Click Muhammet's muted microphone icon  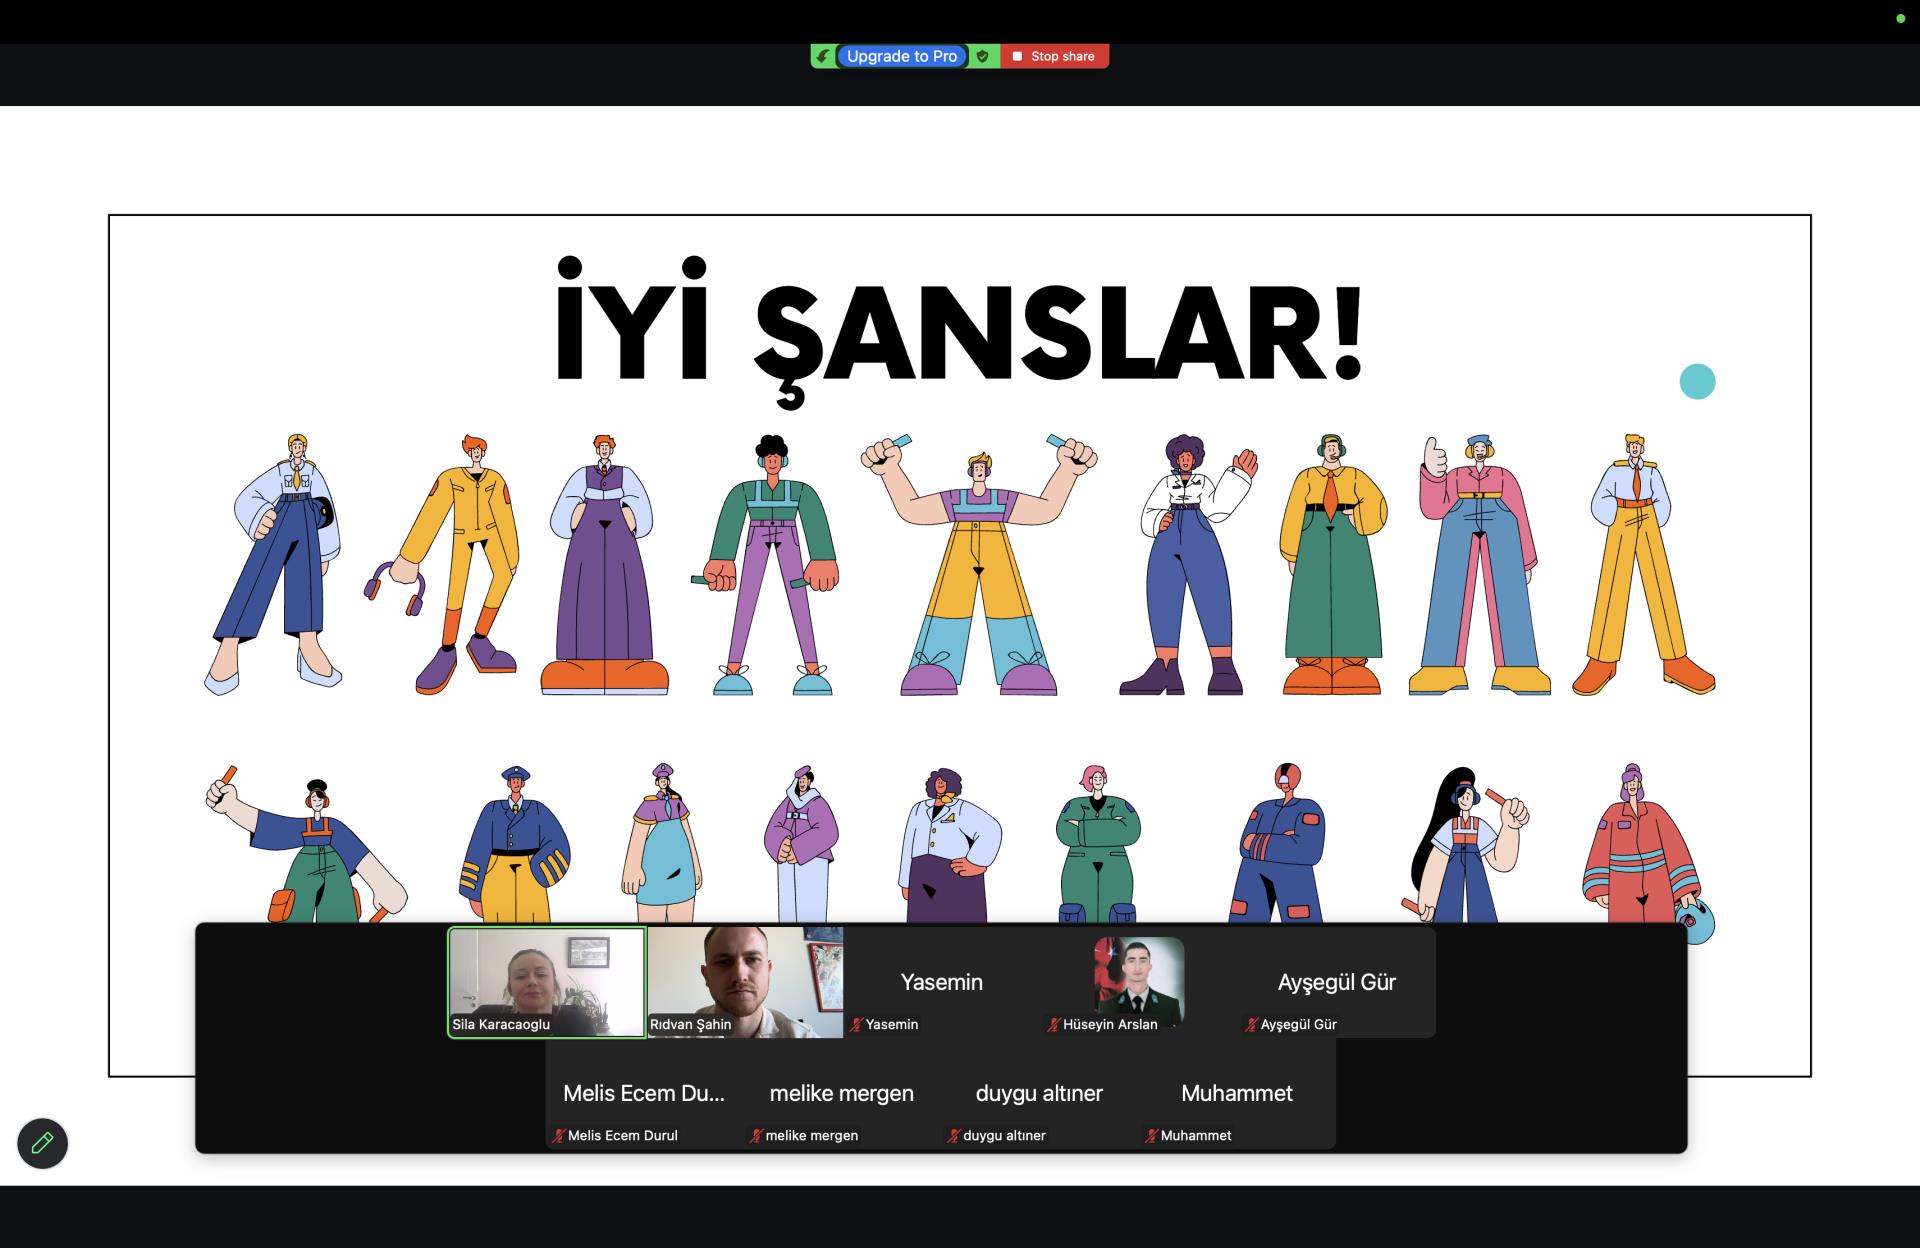(1152, 1135)
